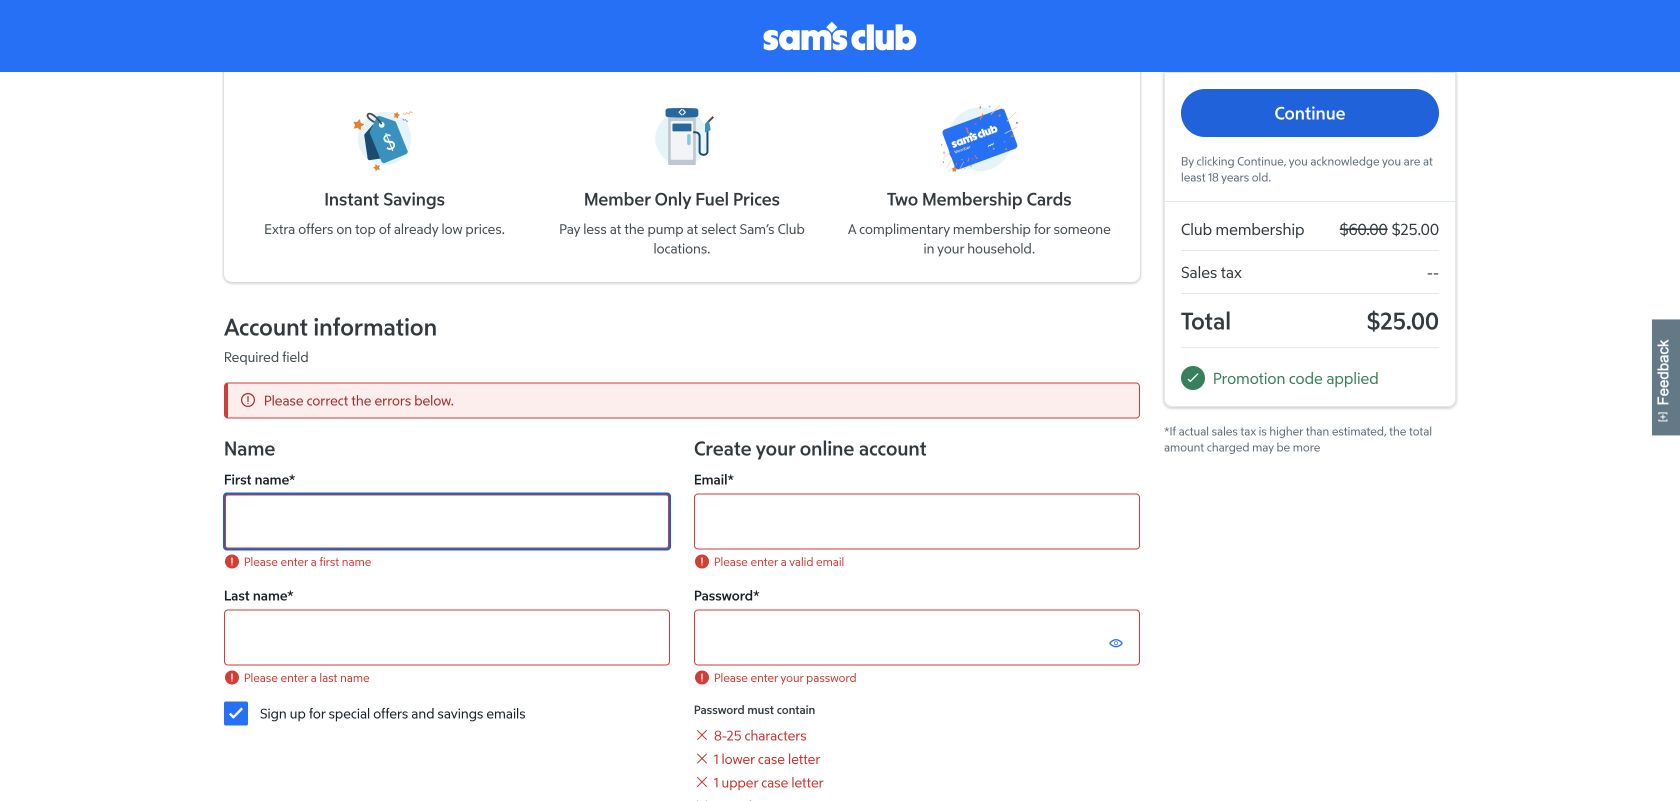Viewport: 1680px width, 801px height.
Task: Click the error icon beside 'Please enter your password'
Action: pyautogui.click(x=702, y=678)
